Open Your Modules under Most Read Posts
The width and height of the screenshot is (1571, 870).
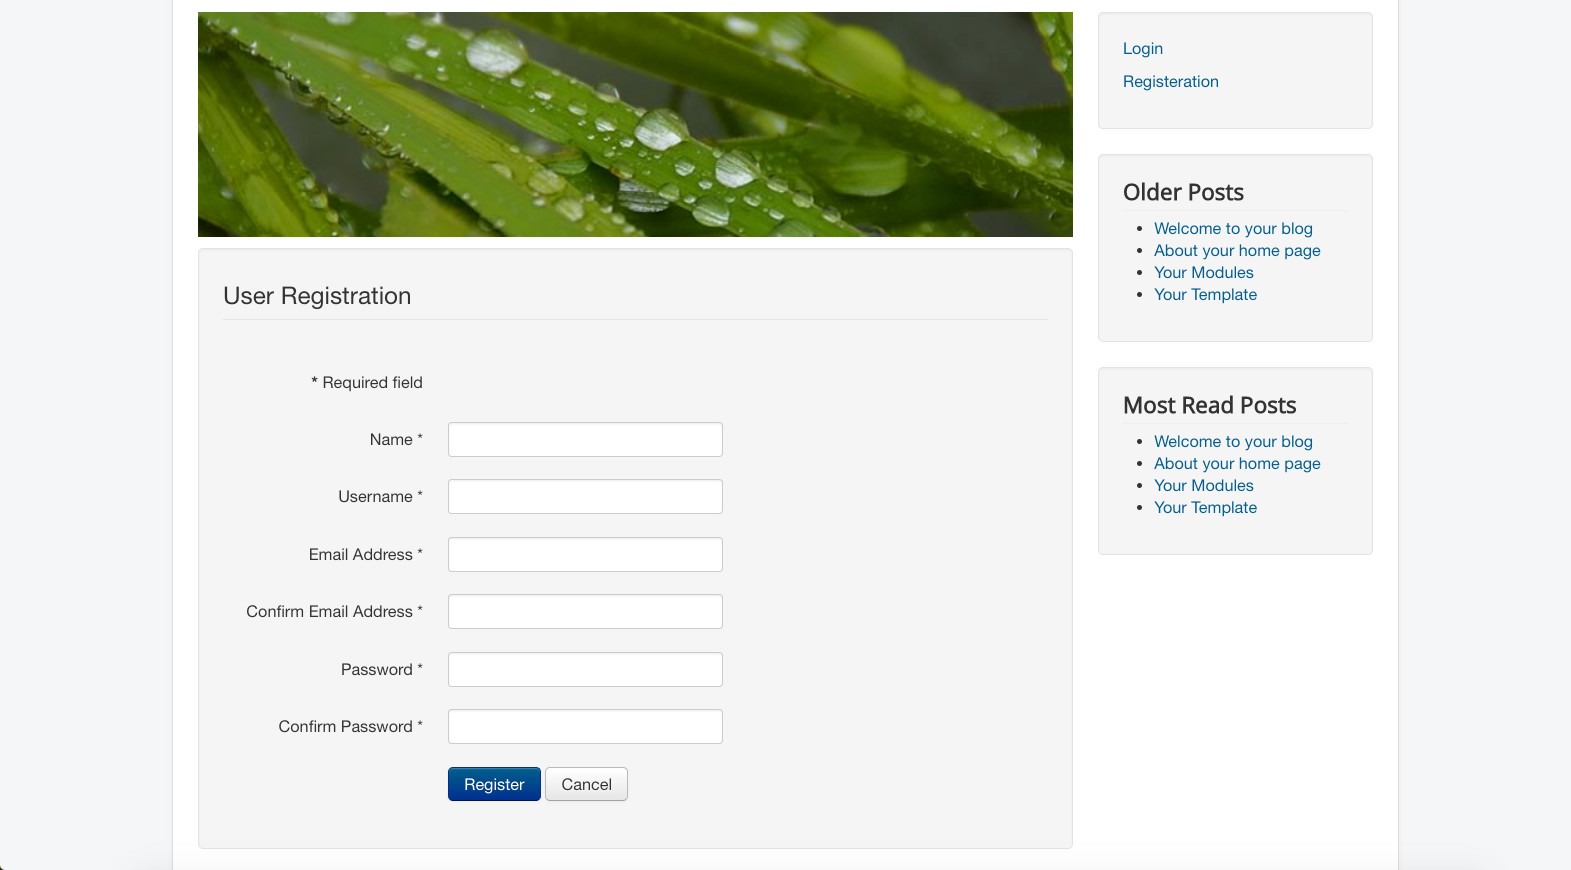[x=1203, y=485]
